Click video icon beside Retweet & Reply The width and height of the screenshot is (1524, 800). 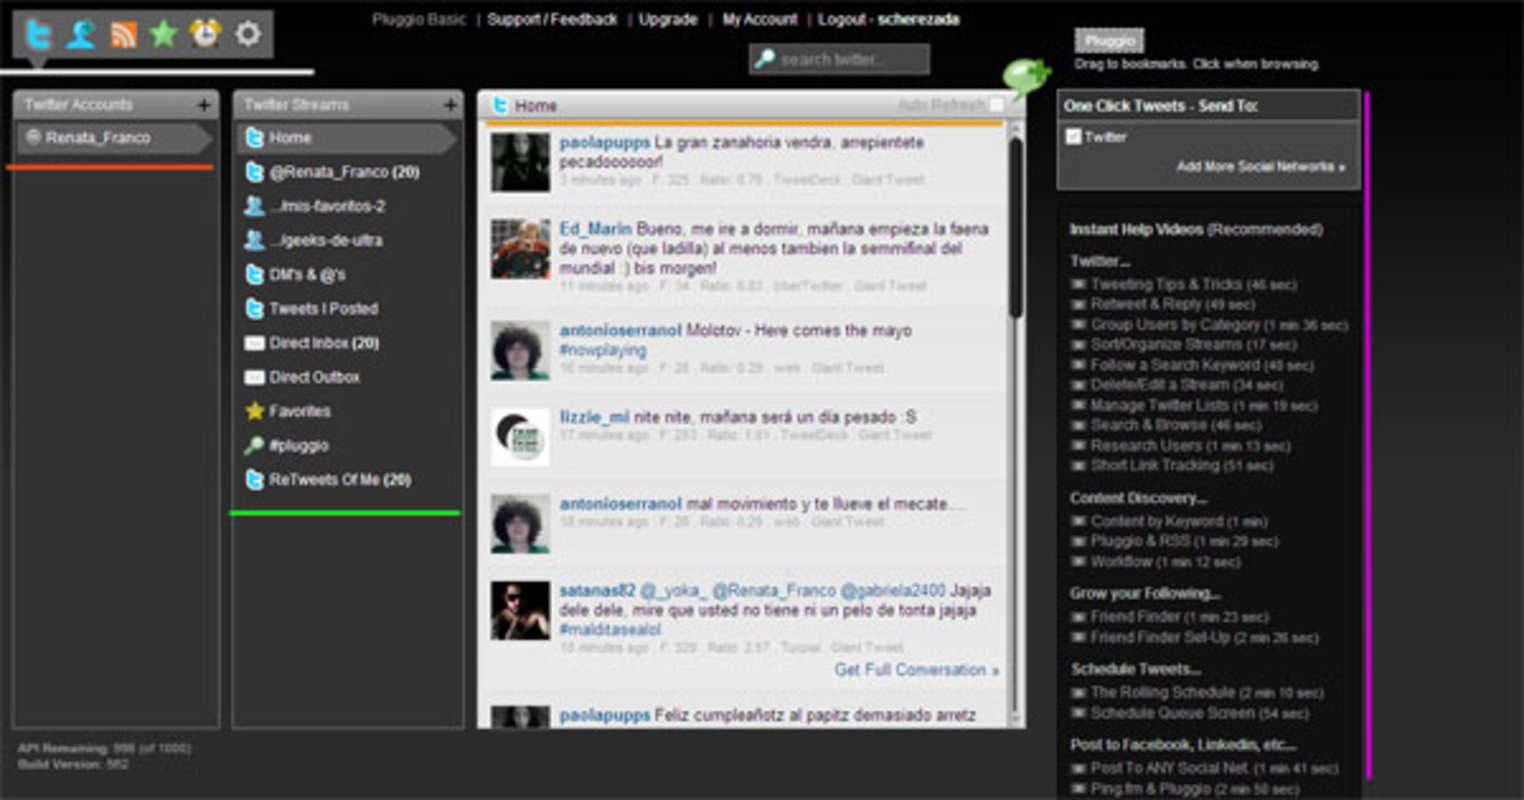coord(1078,304)
